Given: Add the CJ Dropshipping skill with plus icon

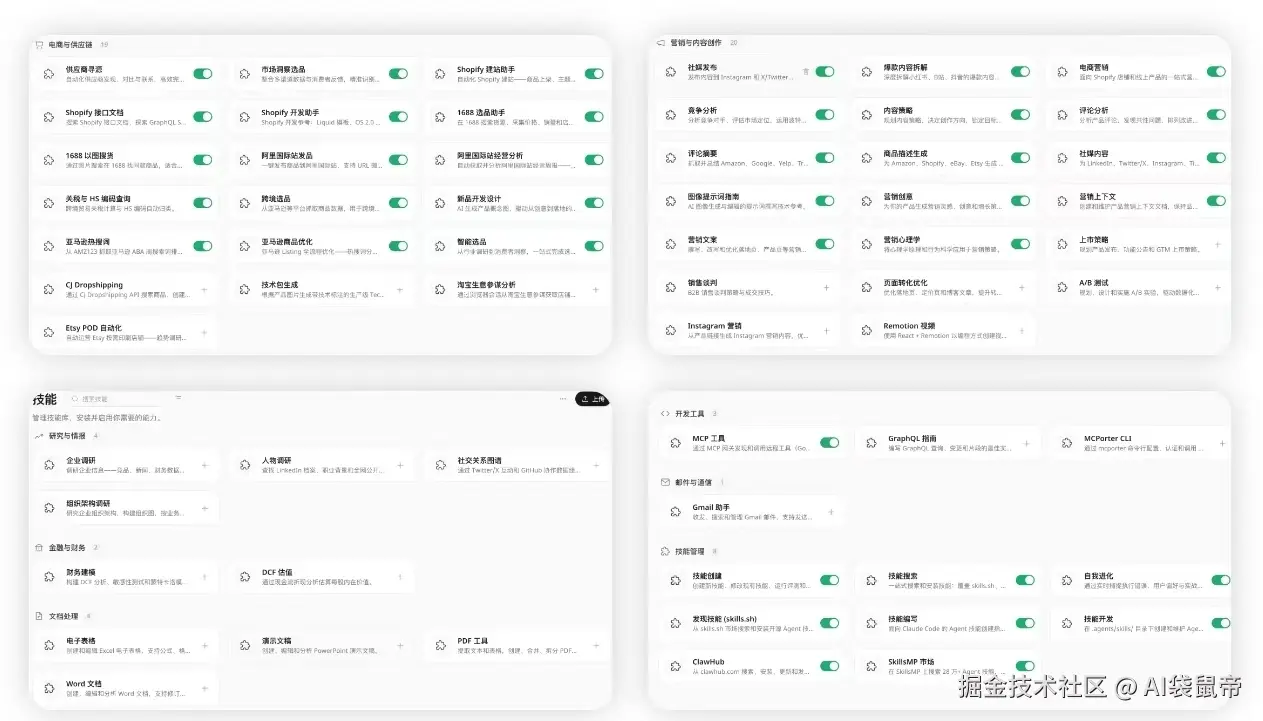Looking at the screenshot, I should tap(204, 290).
